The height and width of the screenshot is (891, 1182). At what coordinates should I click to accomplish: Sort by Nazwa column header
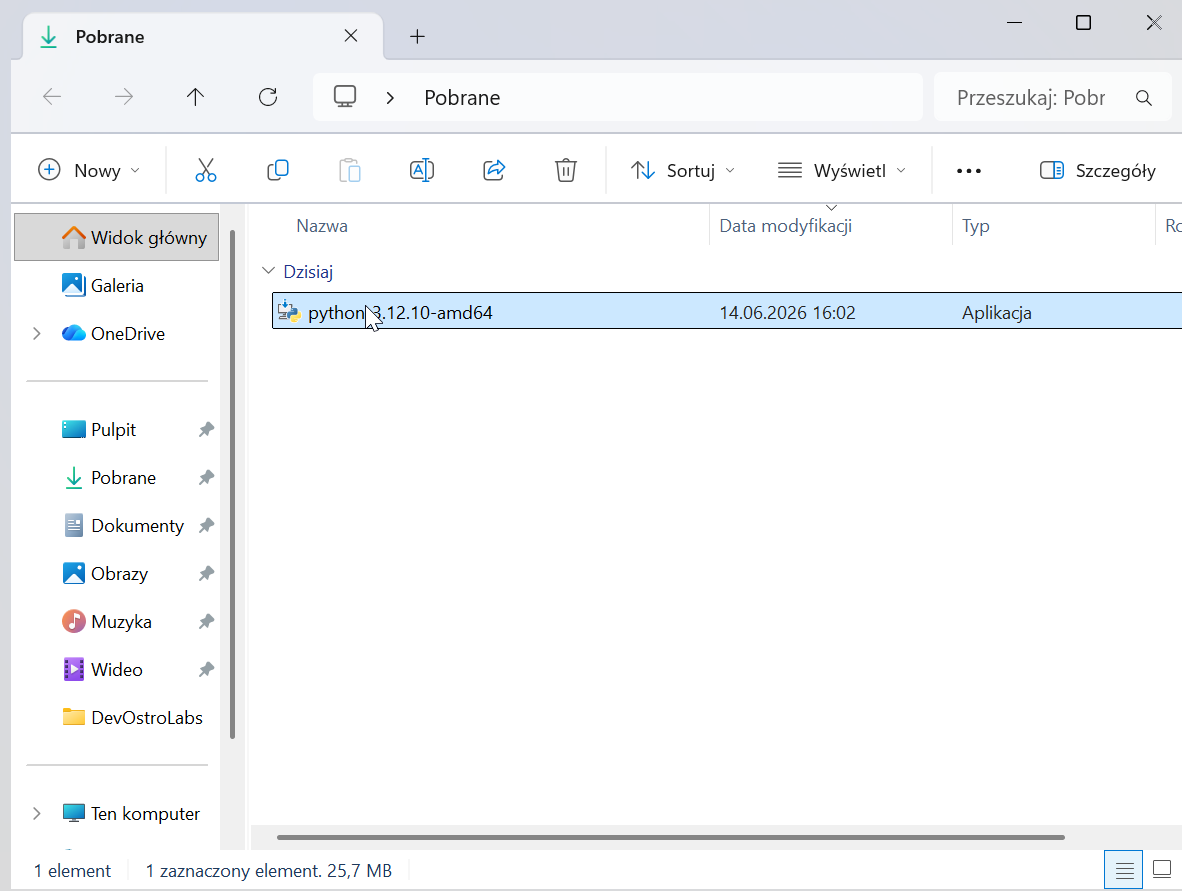322,226
